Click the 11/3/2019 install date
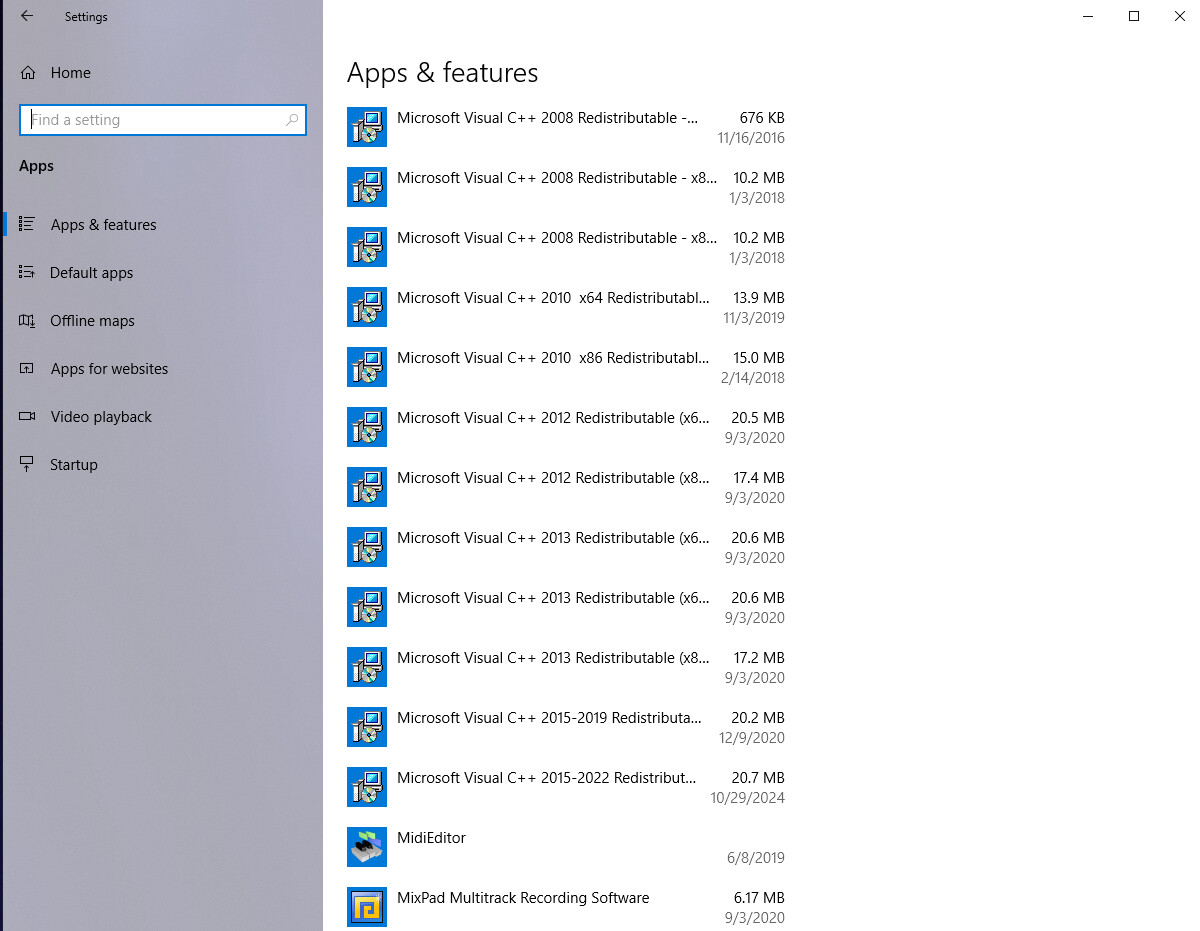 (x=754, y=318)
